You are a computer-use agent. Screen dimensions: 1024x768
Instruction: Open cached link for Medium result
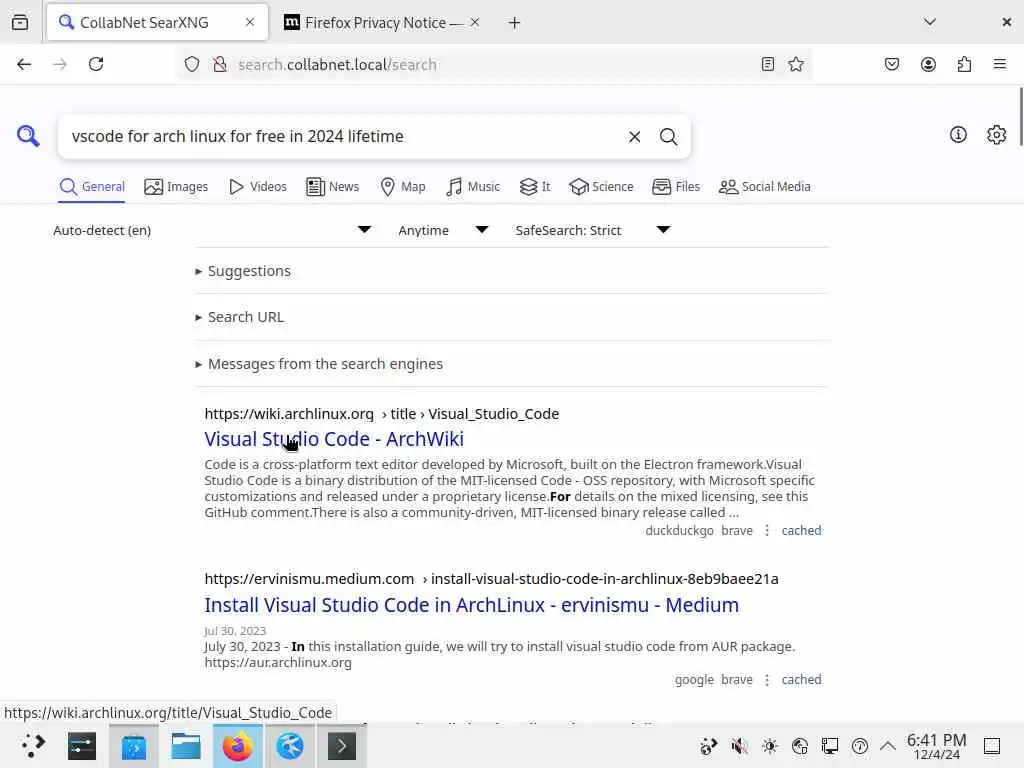click(x=801, y=679)
